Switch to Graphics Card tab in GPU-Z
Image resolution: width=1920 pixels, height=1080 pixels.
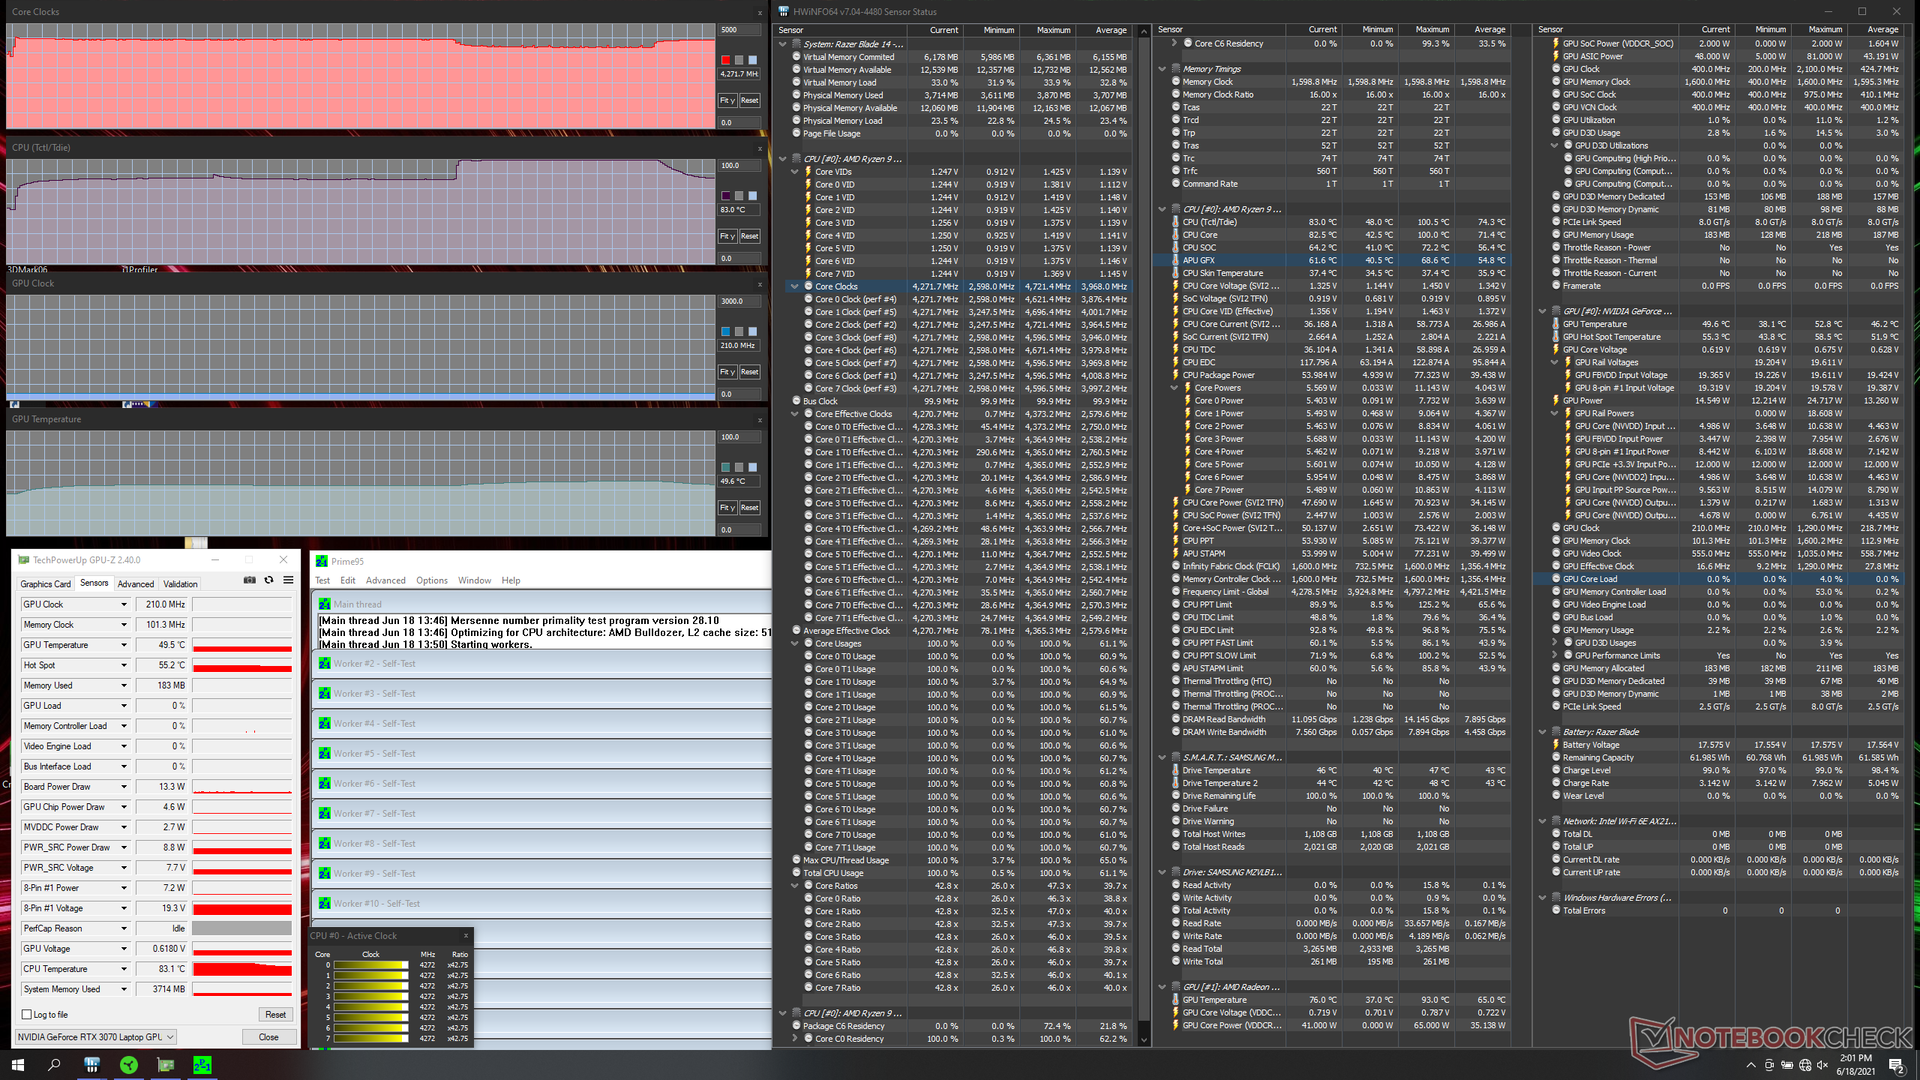46,584
